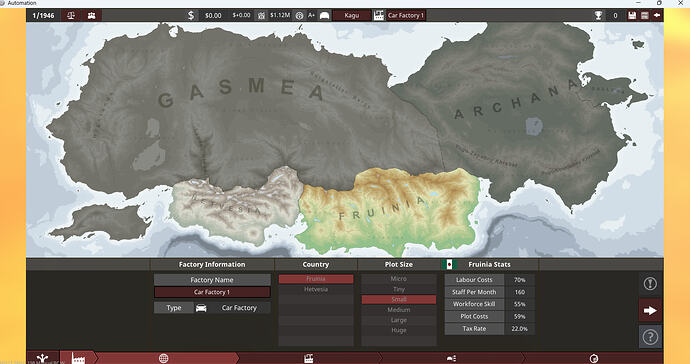Choose Huge plot size
Viewport: 690px width, 364px height.
(399, 330)
